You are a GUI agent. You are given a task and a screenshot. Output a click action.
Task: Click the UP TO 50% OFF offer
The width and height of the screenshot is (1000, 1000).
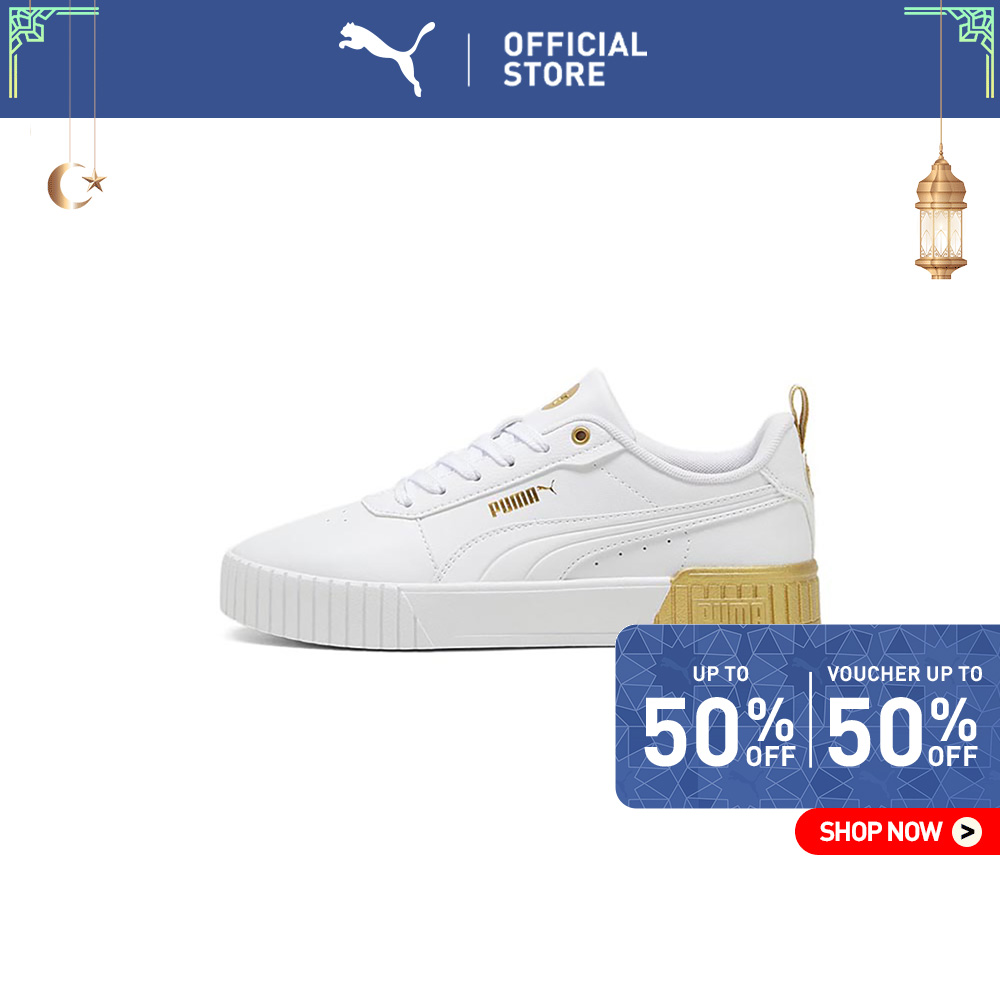pos(719,716)
